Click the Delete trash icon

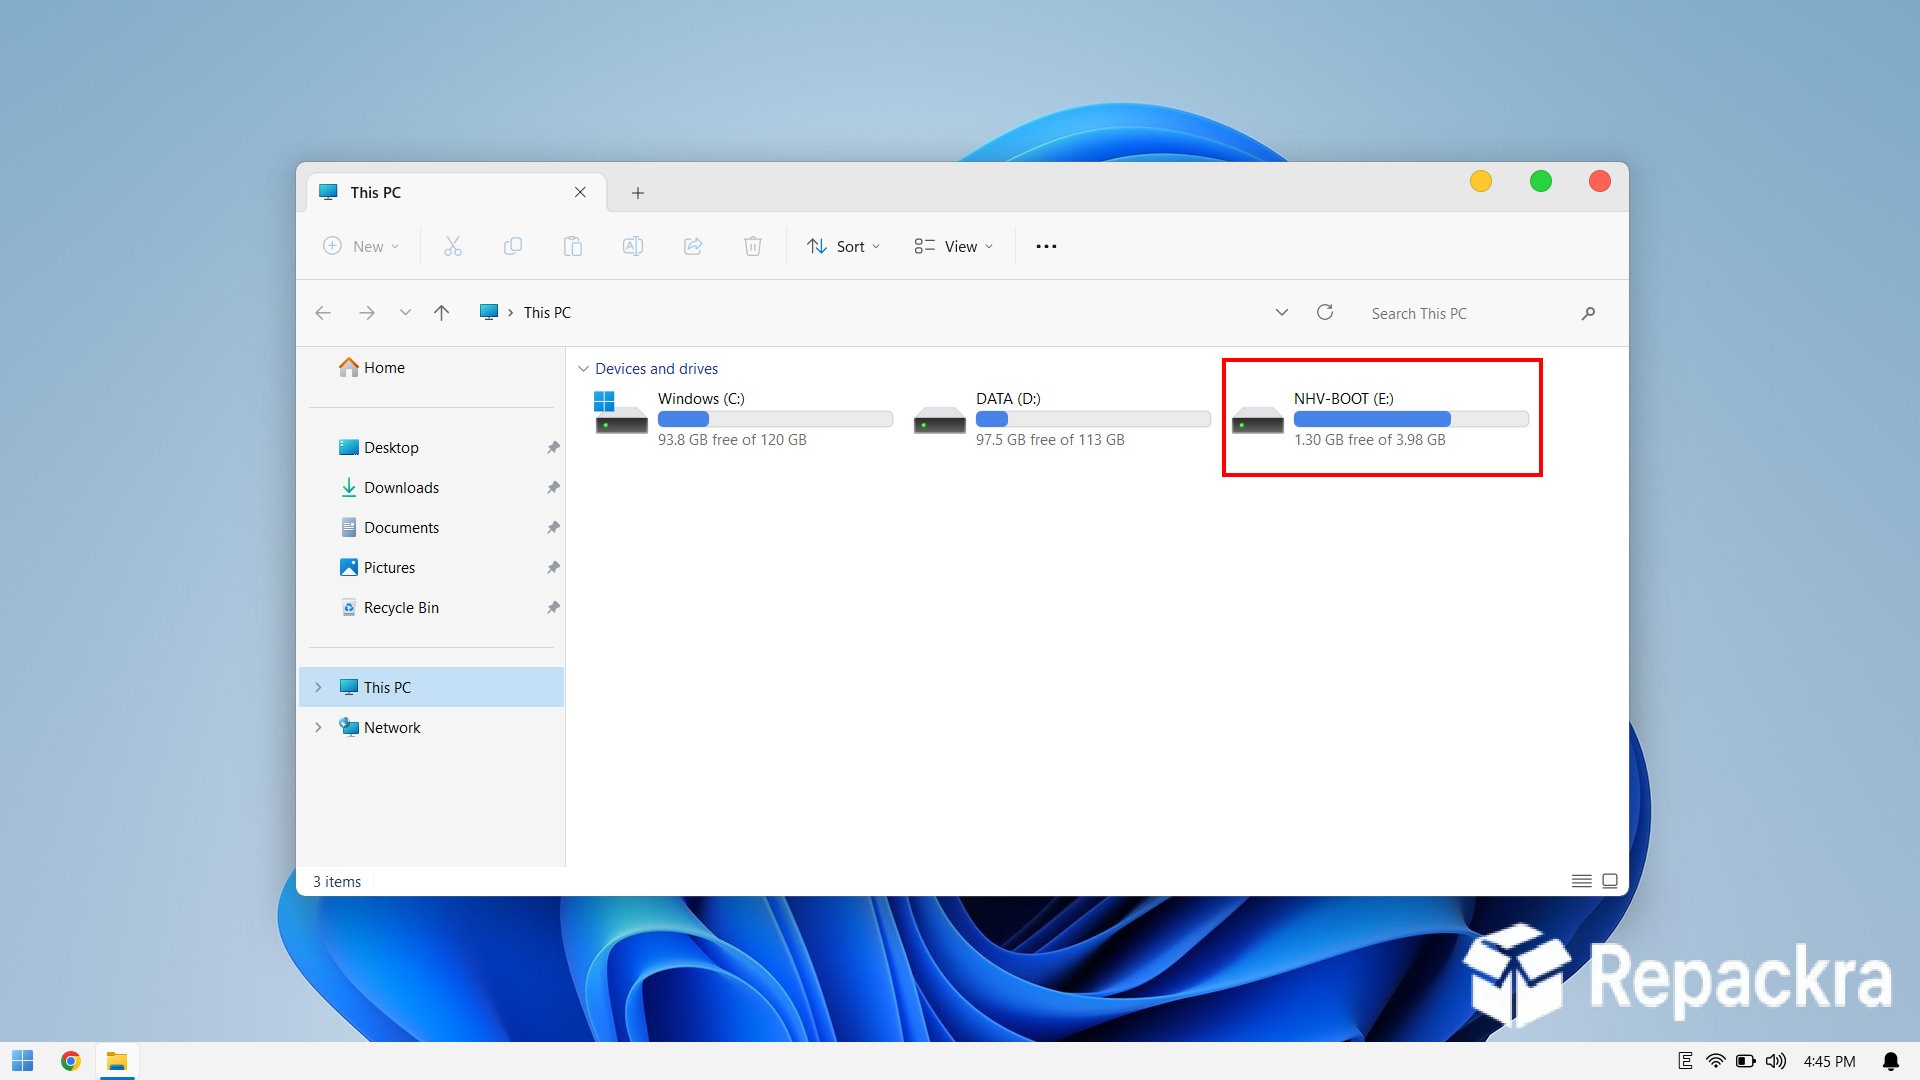pyautogui.click(x=753, y=246)
